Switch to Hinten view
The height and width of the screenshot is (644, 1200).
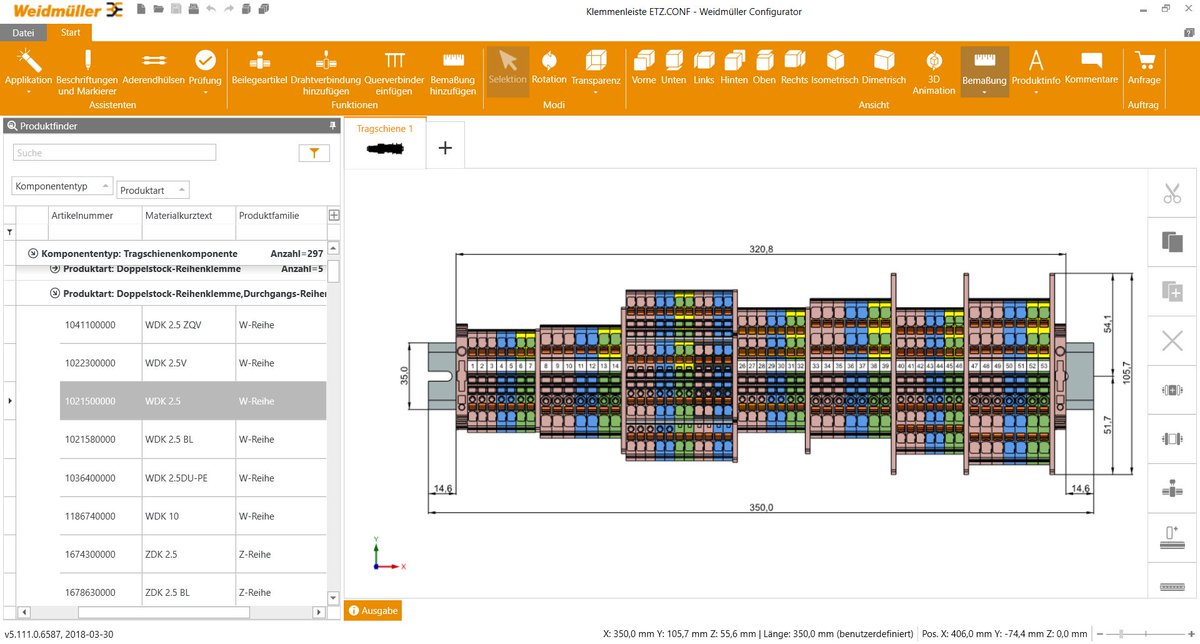coord(734,67)
